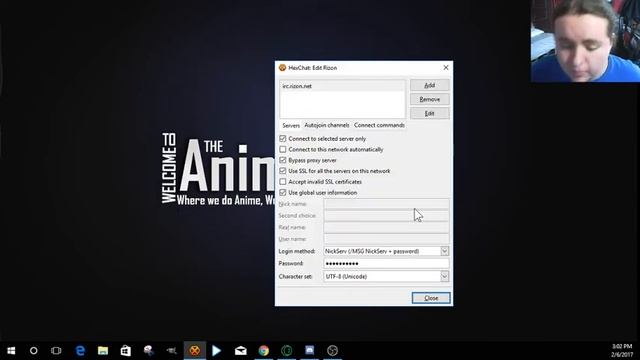The image size is (640, 360).
Task: Click the Password input field
Action: (x=386, y=264)
